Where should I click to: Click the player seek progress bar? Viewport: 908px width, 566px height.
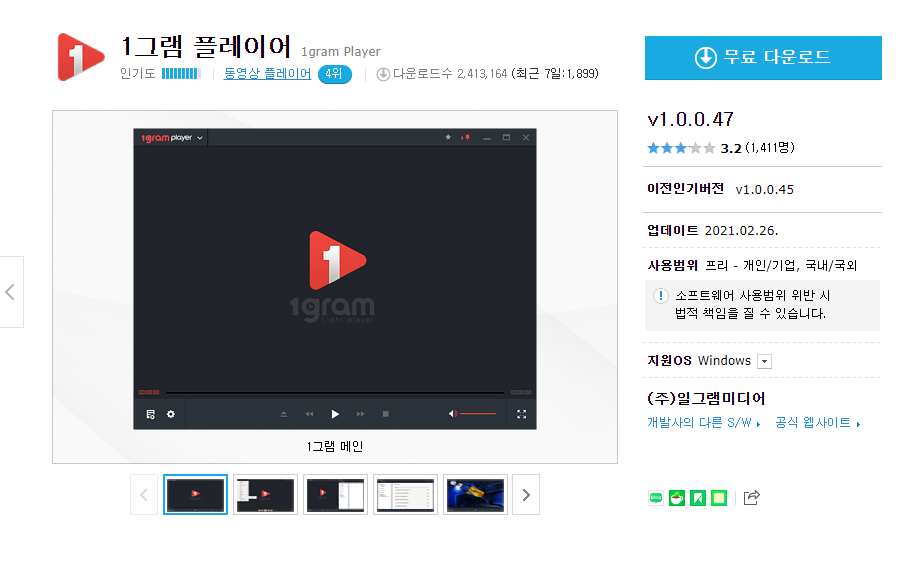(x=335, y=393)
